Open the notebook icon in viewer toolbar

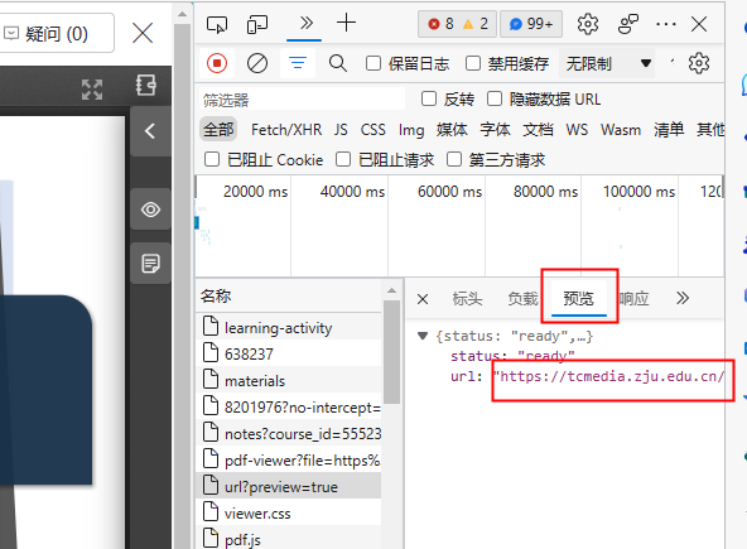click(145, 85)
